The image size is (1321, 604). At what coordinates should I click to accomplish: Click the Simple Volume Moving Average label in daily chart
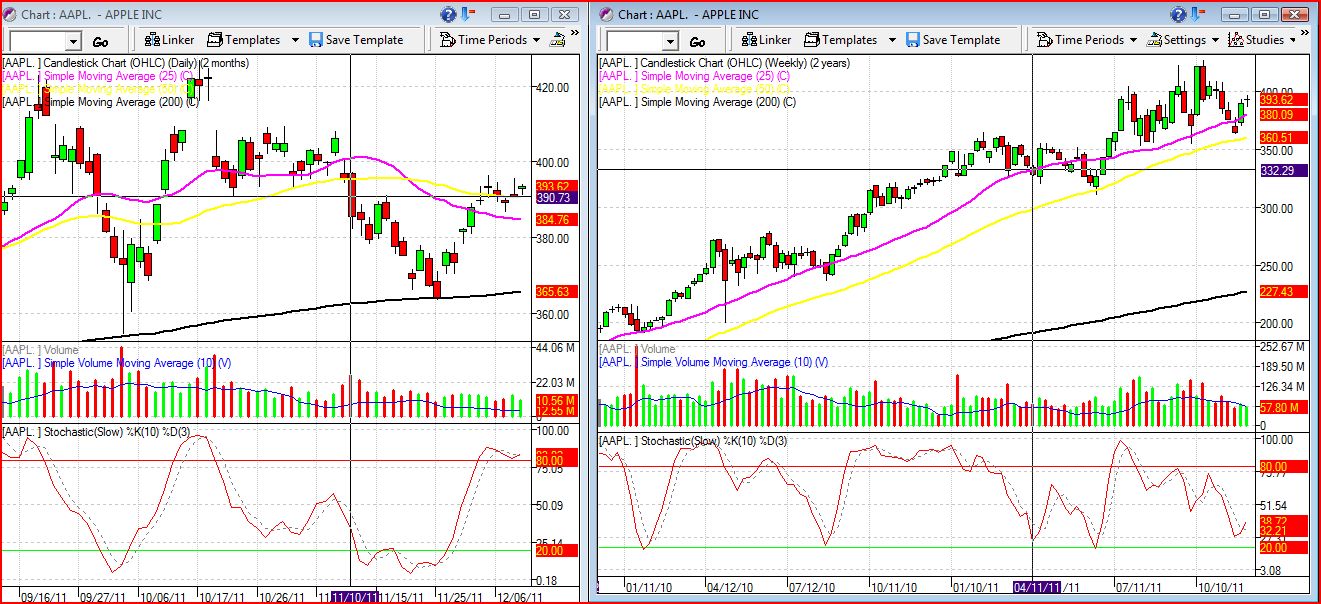(117, 363)
